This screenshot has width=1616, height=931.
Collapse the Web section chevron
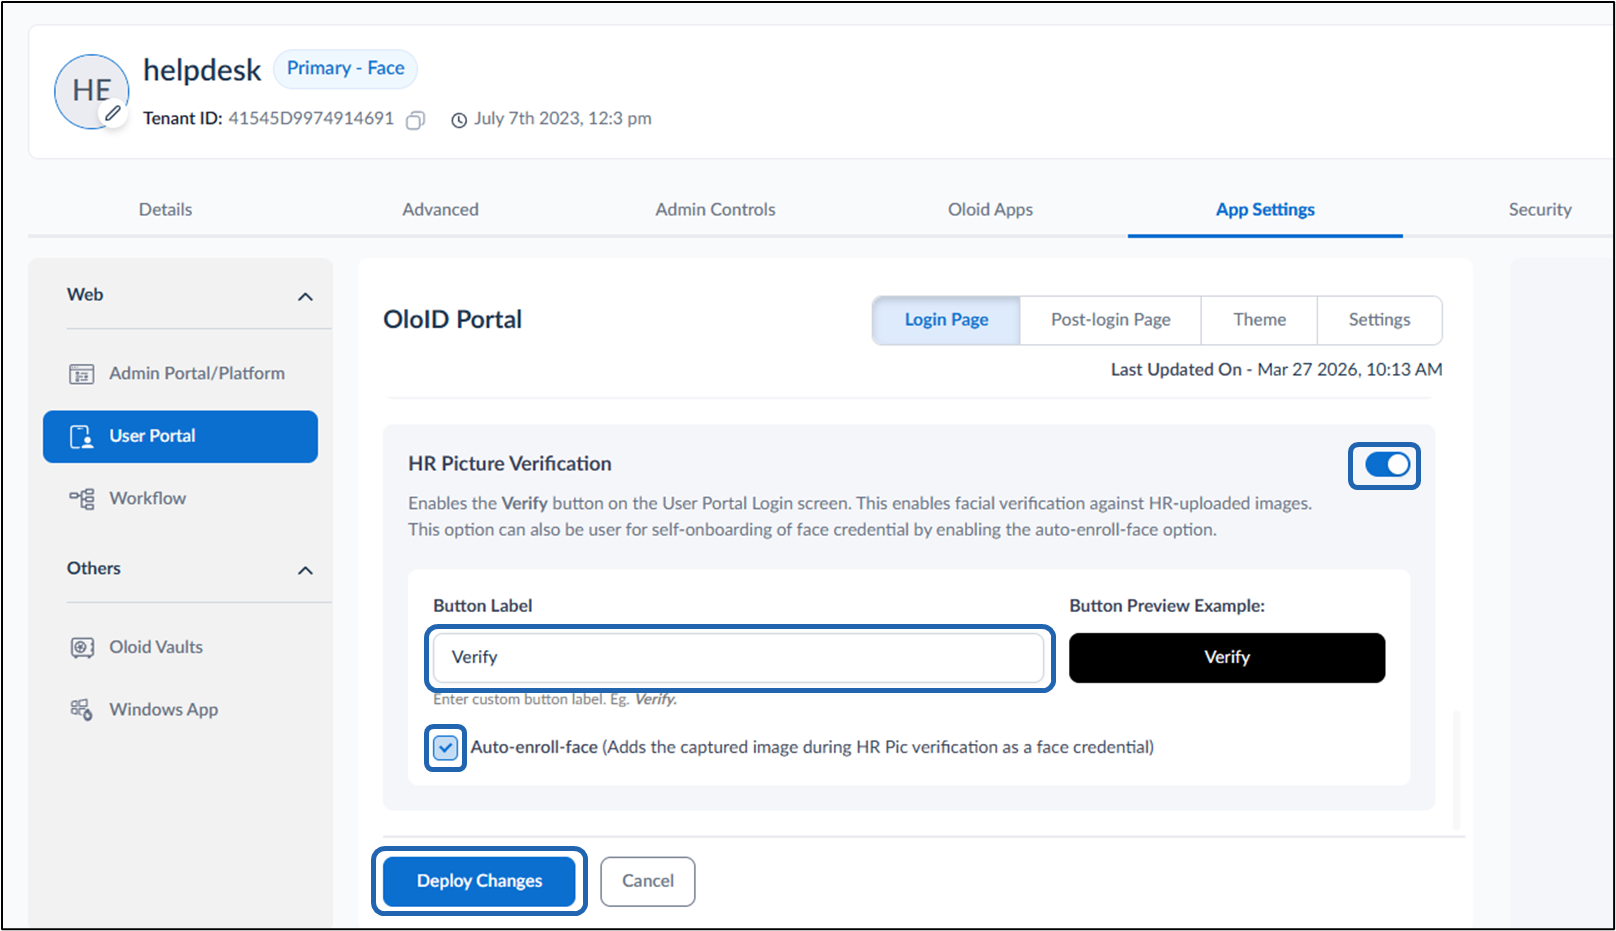306,297
